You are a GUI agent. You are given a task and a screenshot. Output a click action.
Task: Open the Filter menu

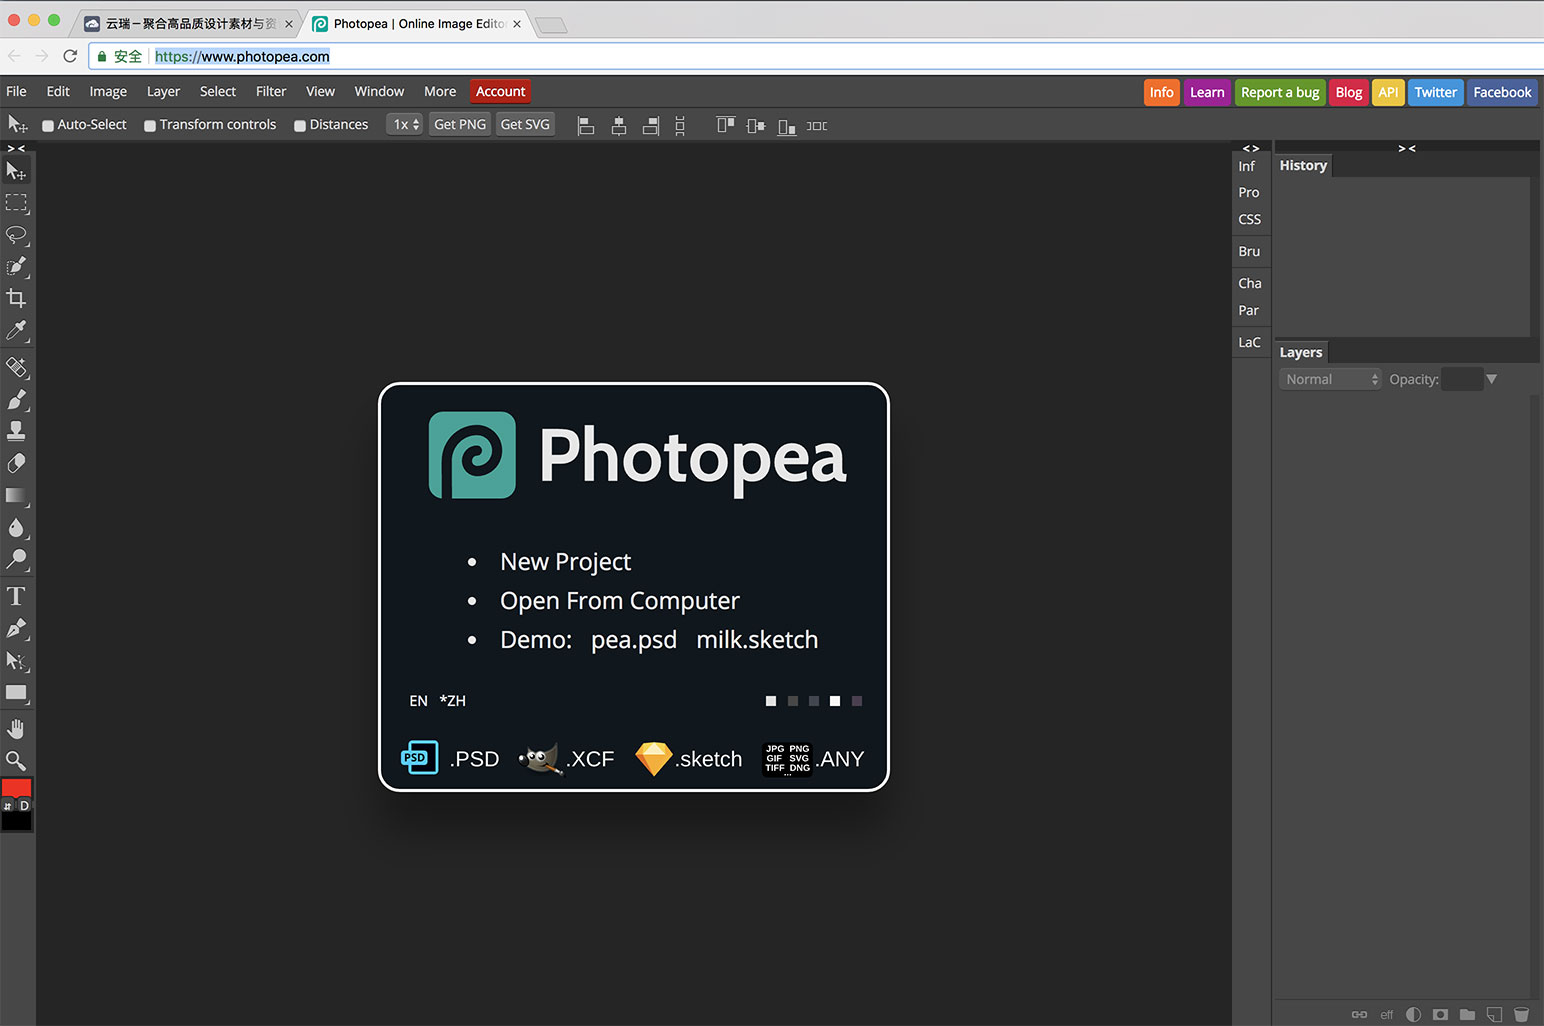[x=271, y=91]
